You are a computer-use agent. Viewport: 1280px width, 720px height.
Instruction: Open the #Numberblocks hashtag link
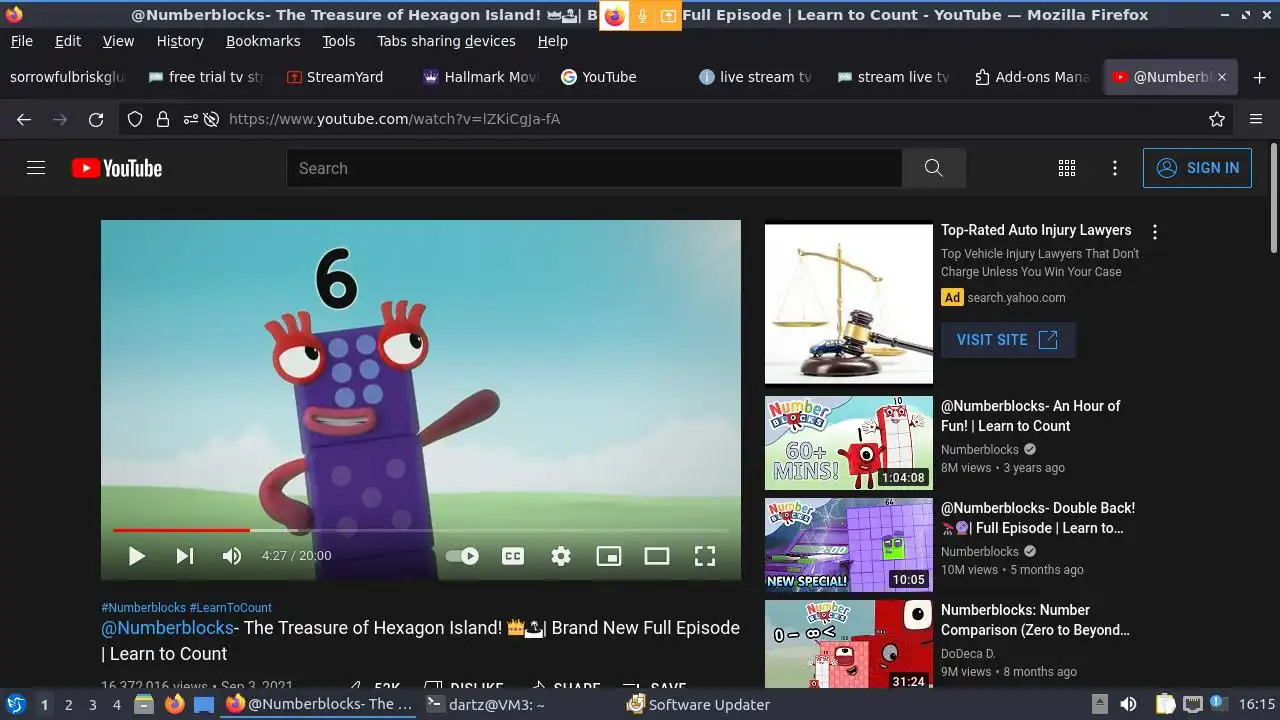click(x=143, y=607)
